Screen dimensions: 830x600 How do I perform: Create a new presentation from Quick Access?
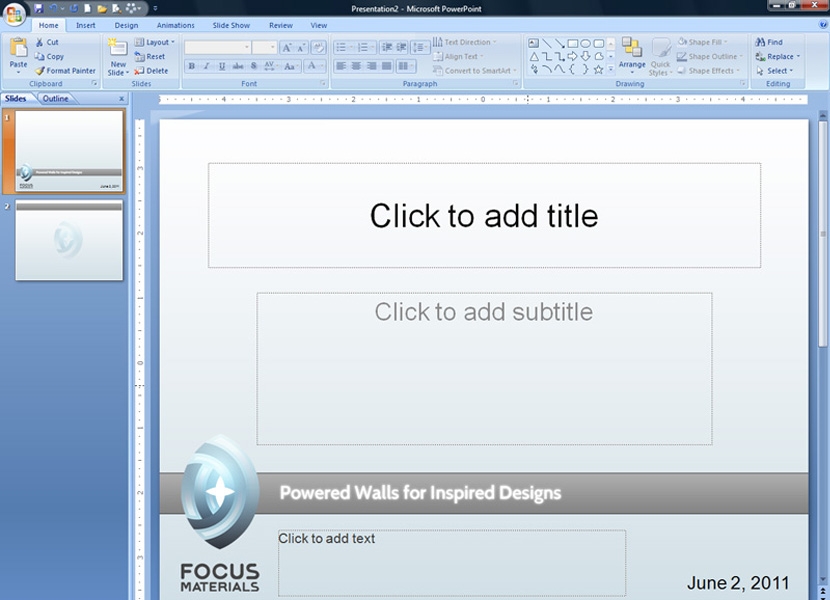tap(87, 8)
